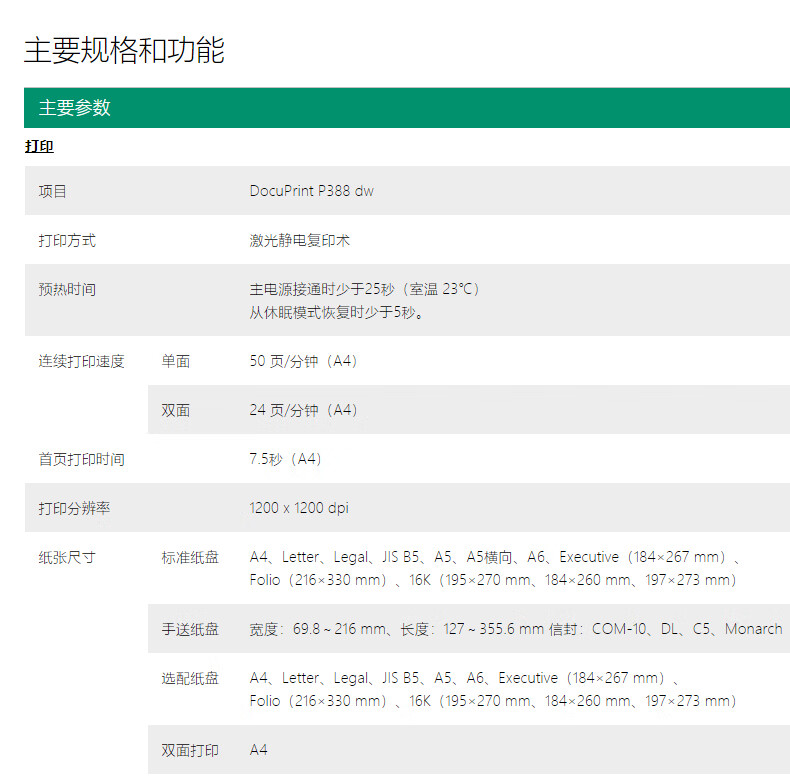Select the 1200 x 1200 dpi value

coord(299,508)
